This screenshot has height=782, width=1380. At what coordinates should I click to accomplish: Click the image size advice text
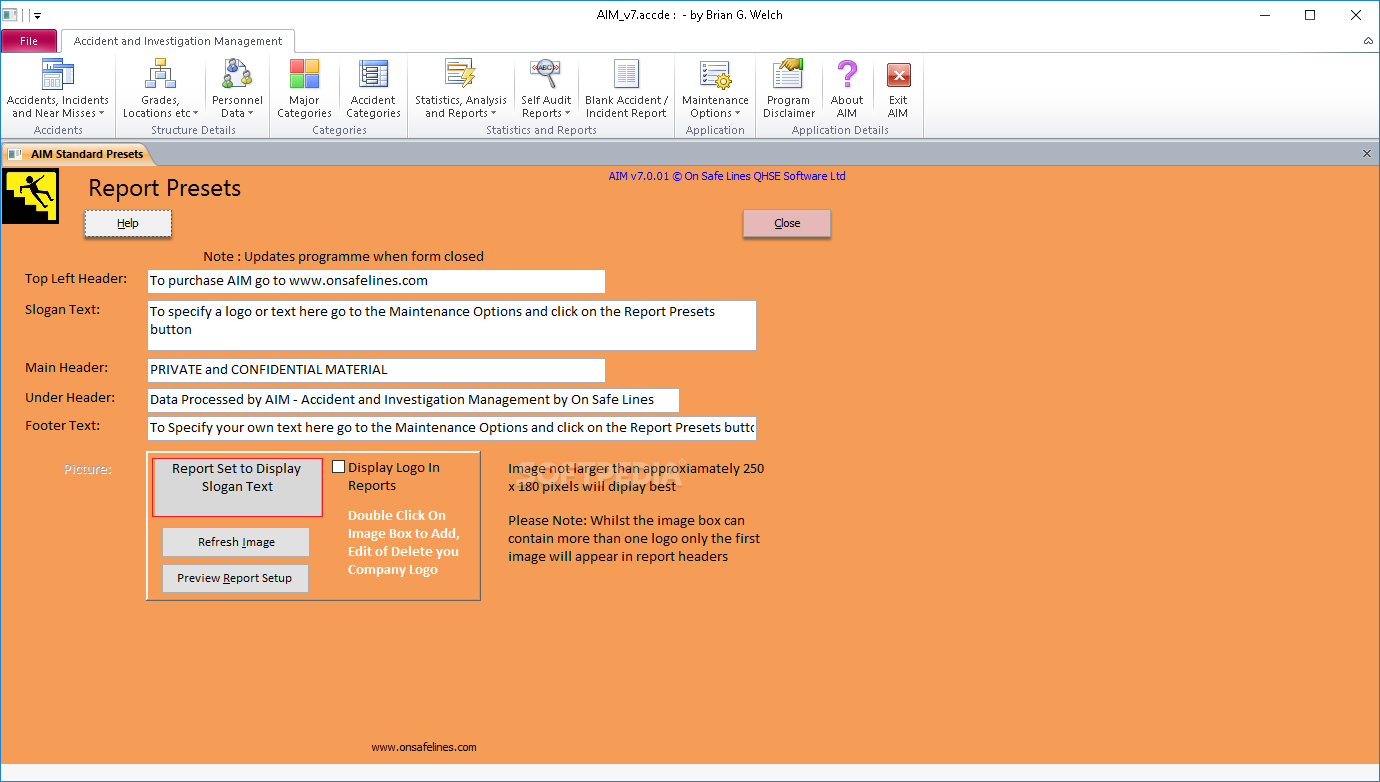click(x=636, y=477)
